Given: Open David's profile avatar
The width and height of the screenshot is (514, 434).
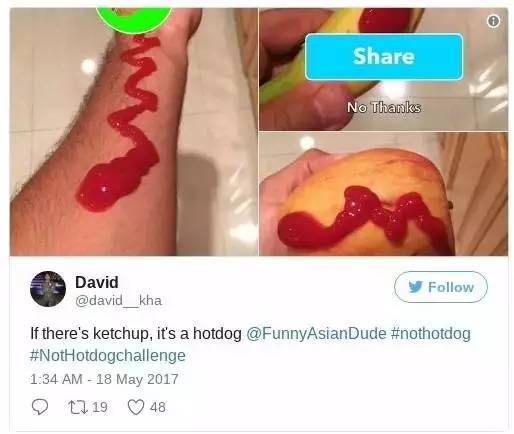Looking at the screenshot, I should point(48,289).
